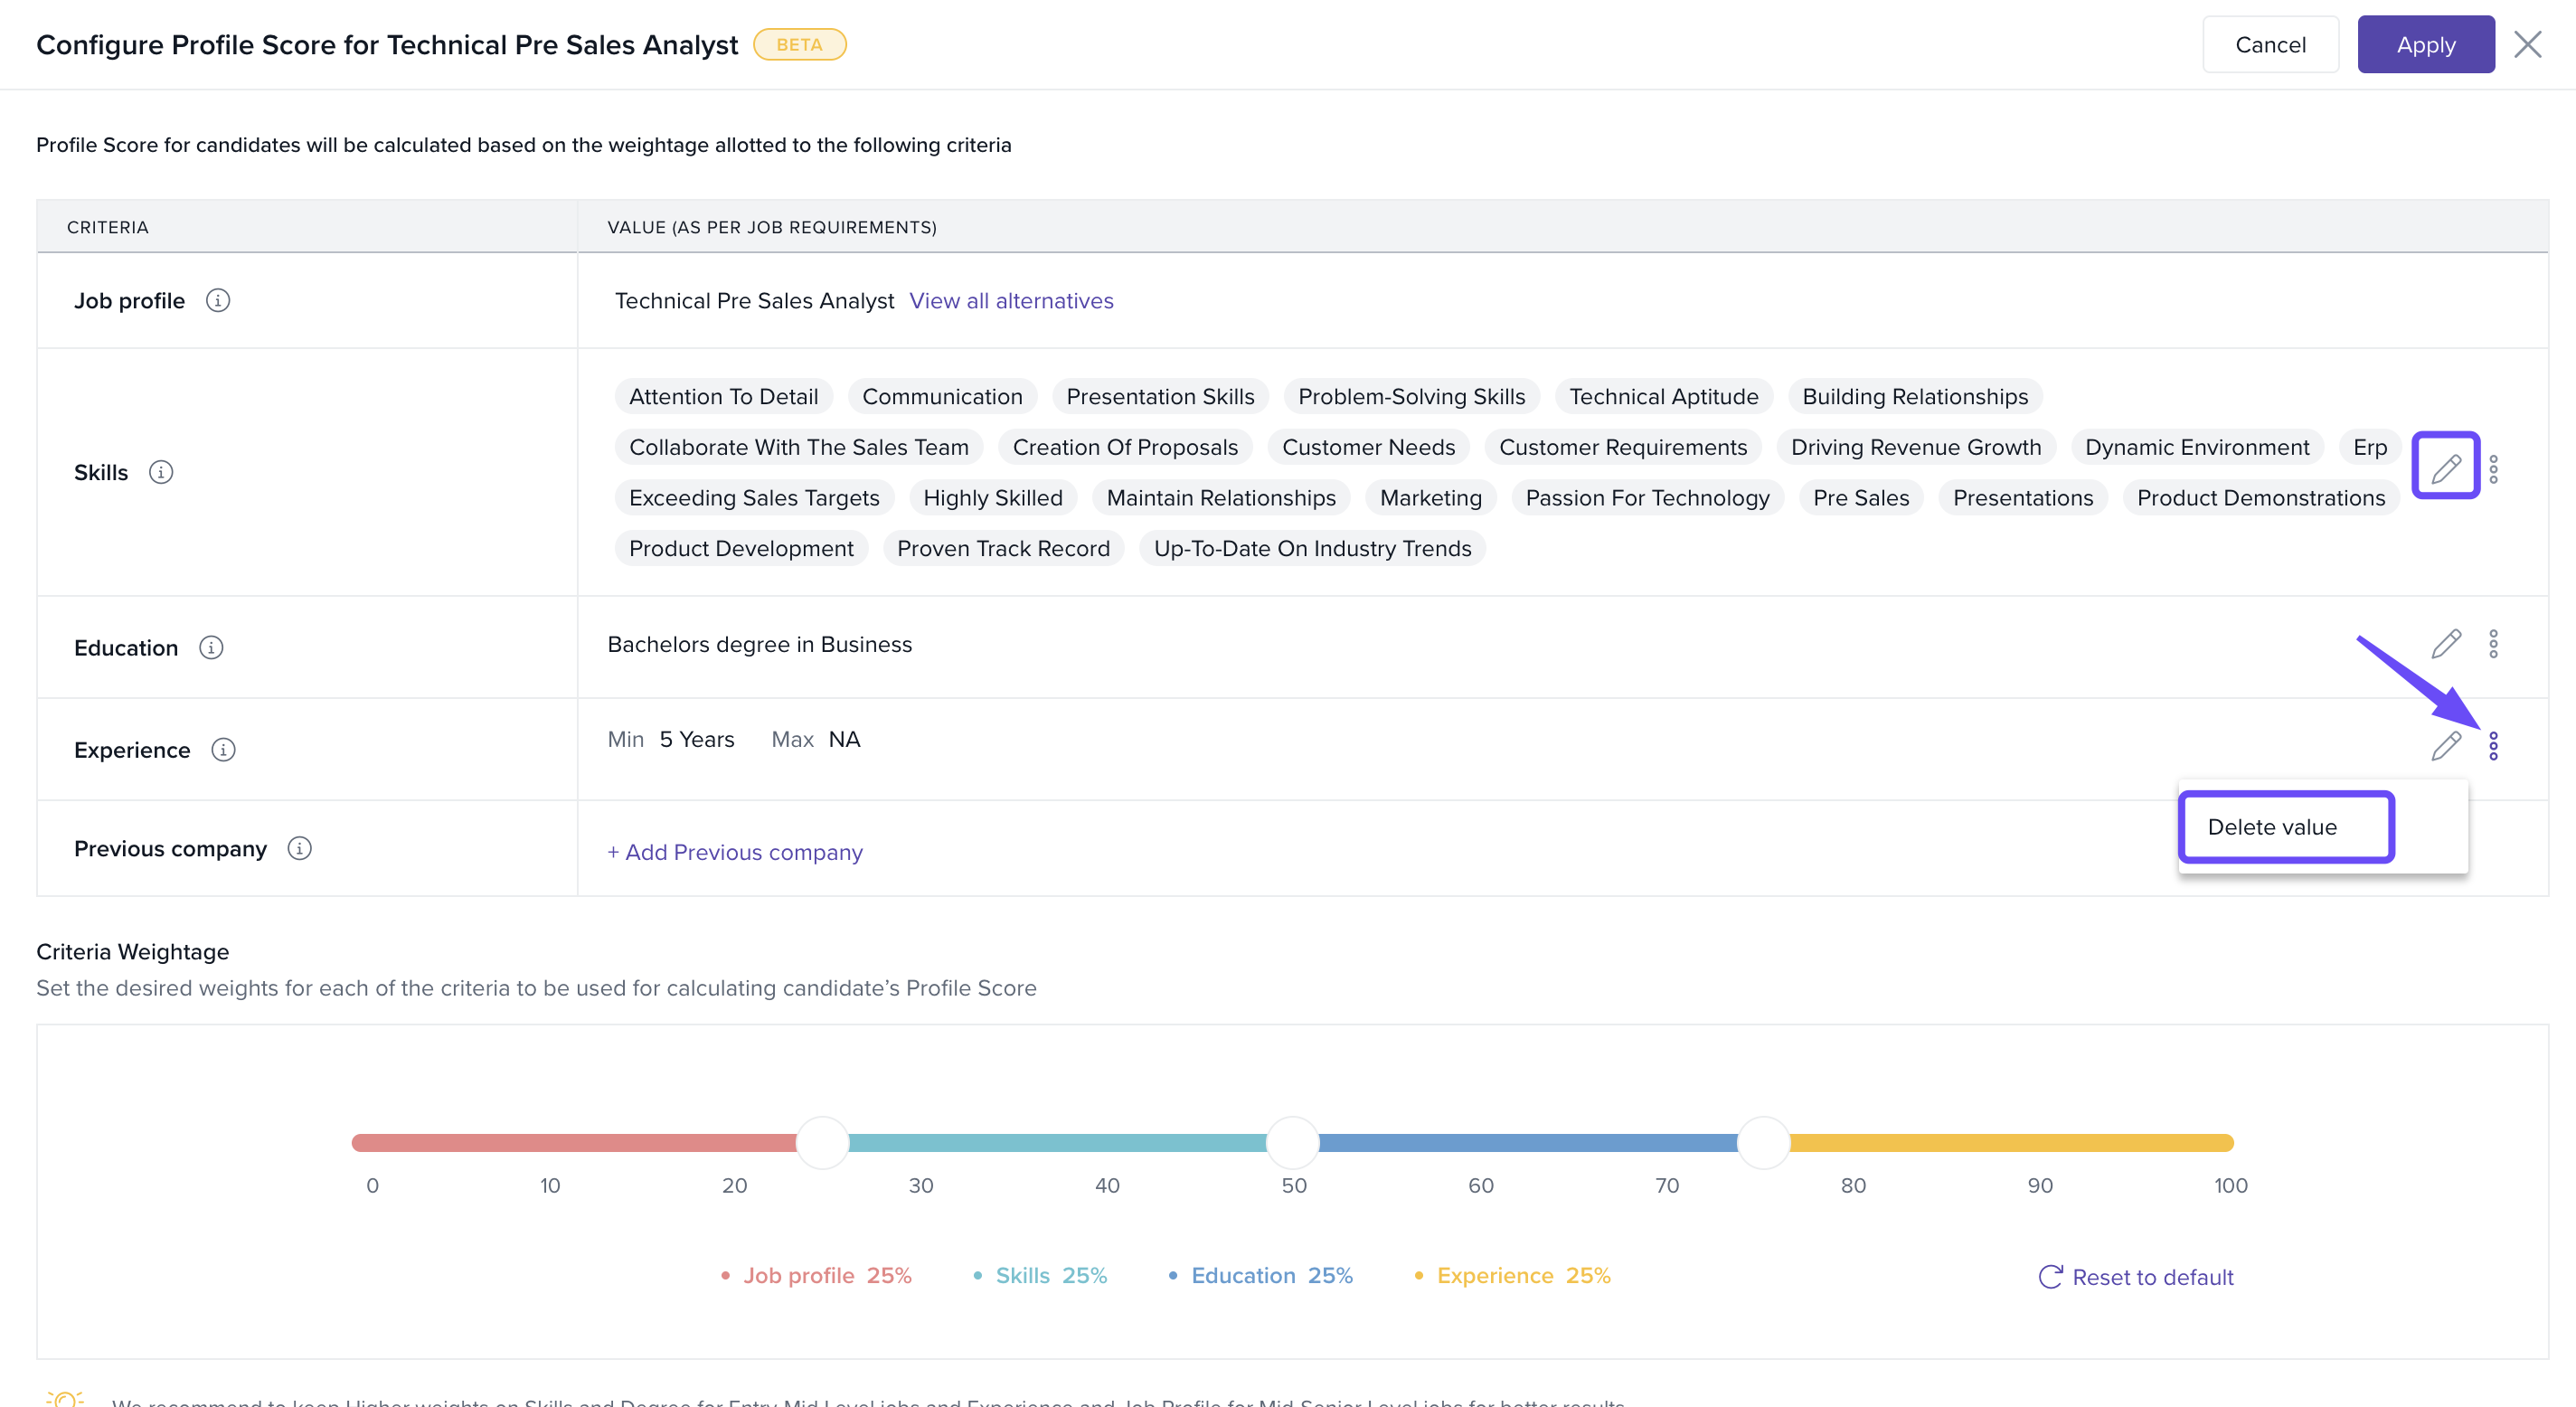The height and width of the screenshot is (1407, 2576).
Task: Close the configure dialog with X
Action: (x=2527, y=45)
